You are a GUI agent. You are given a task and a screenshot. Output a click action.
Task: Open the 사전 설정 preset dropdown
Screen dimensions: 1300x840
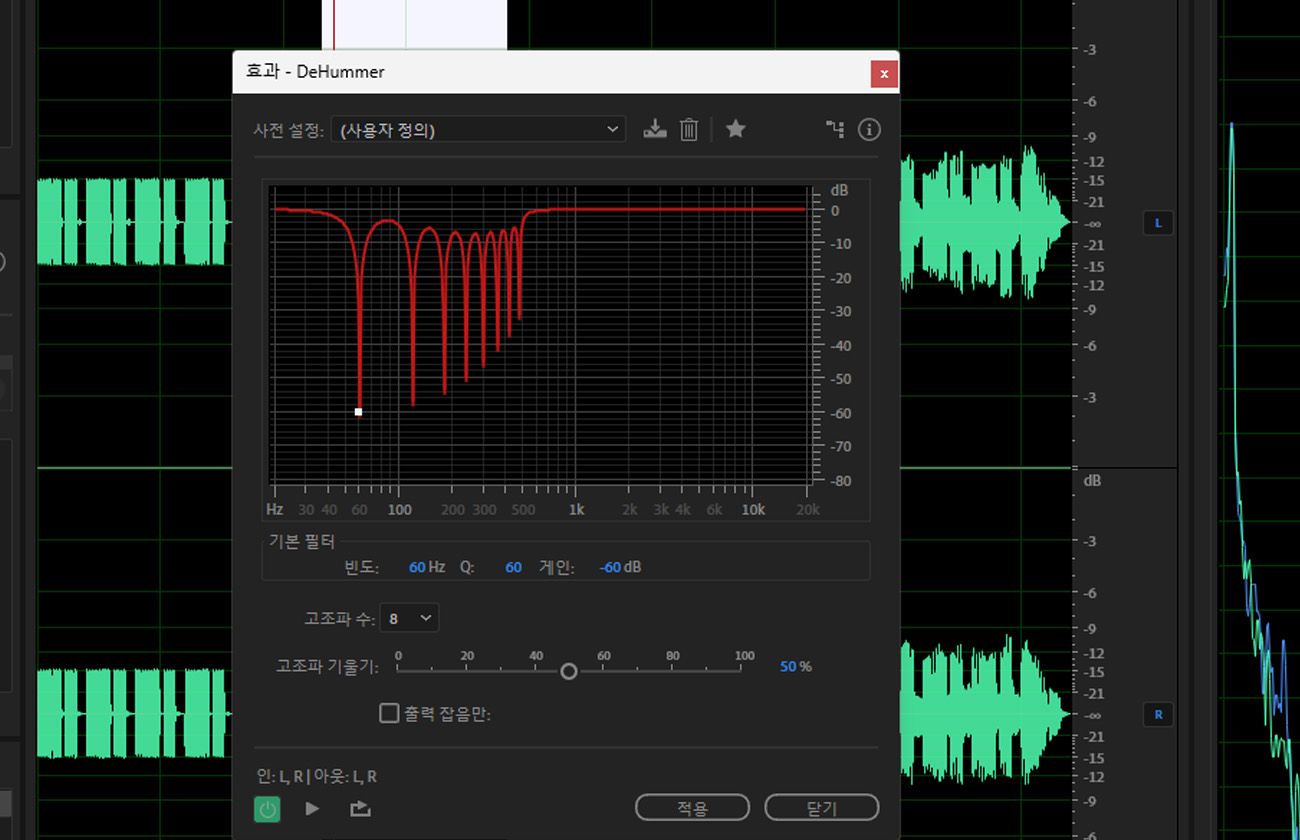click(478, 129)
